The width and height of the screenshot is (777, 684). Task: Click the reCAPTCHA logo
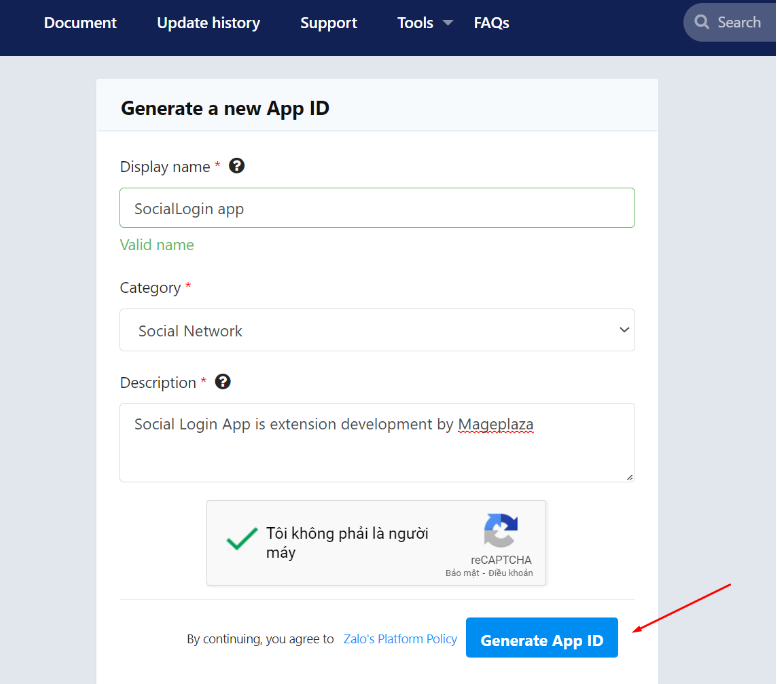pos(501,531)
